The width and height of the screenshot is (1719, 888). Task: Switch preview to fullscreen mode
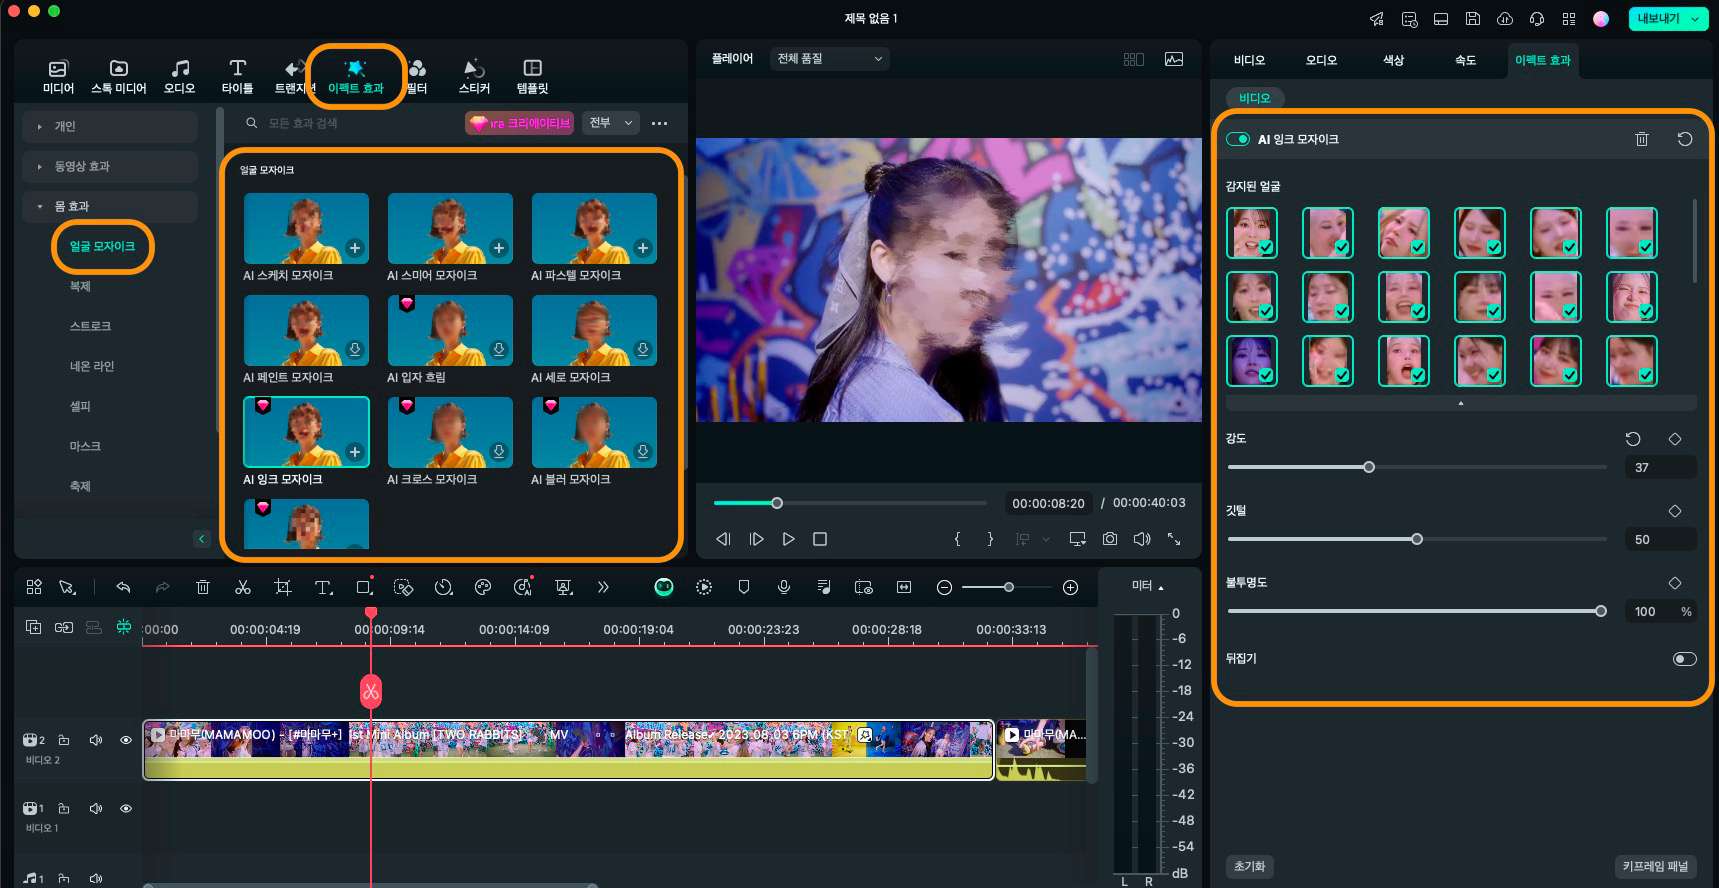coord(1174,539)
